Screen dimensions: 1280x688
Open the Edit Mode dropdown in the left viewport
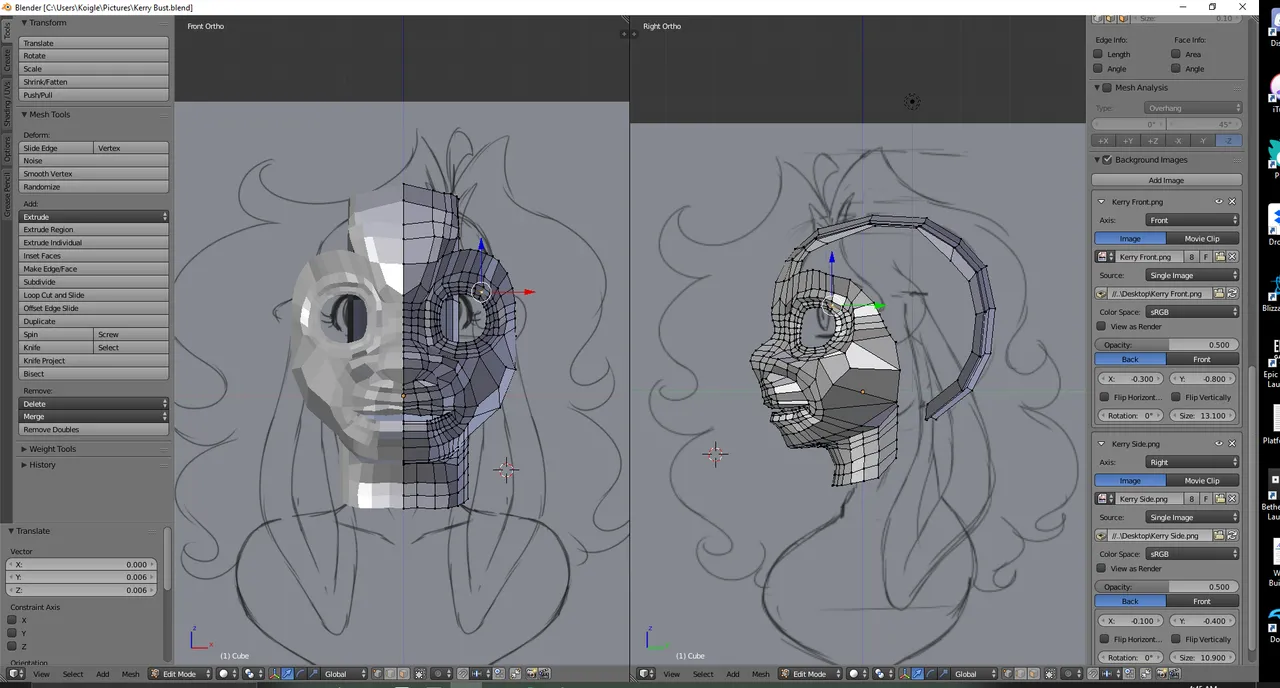(x=180, y=674)
